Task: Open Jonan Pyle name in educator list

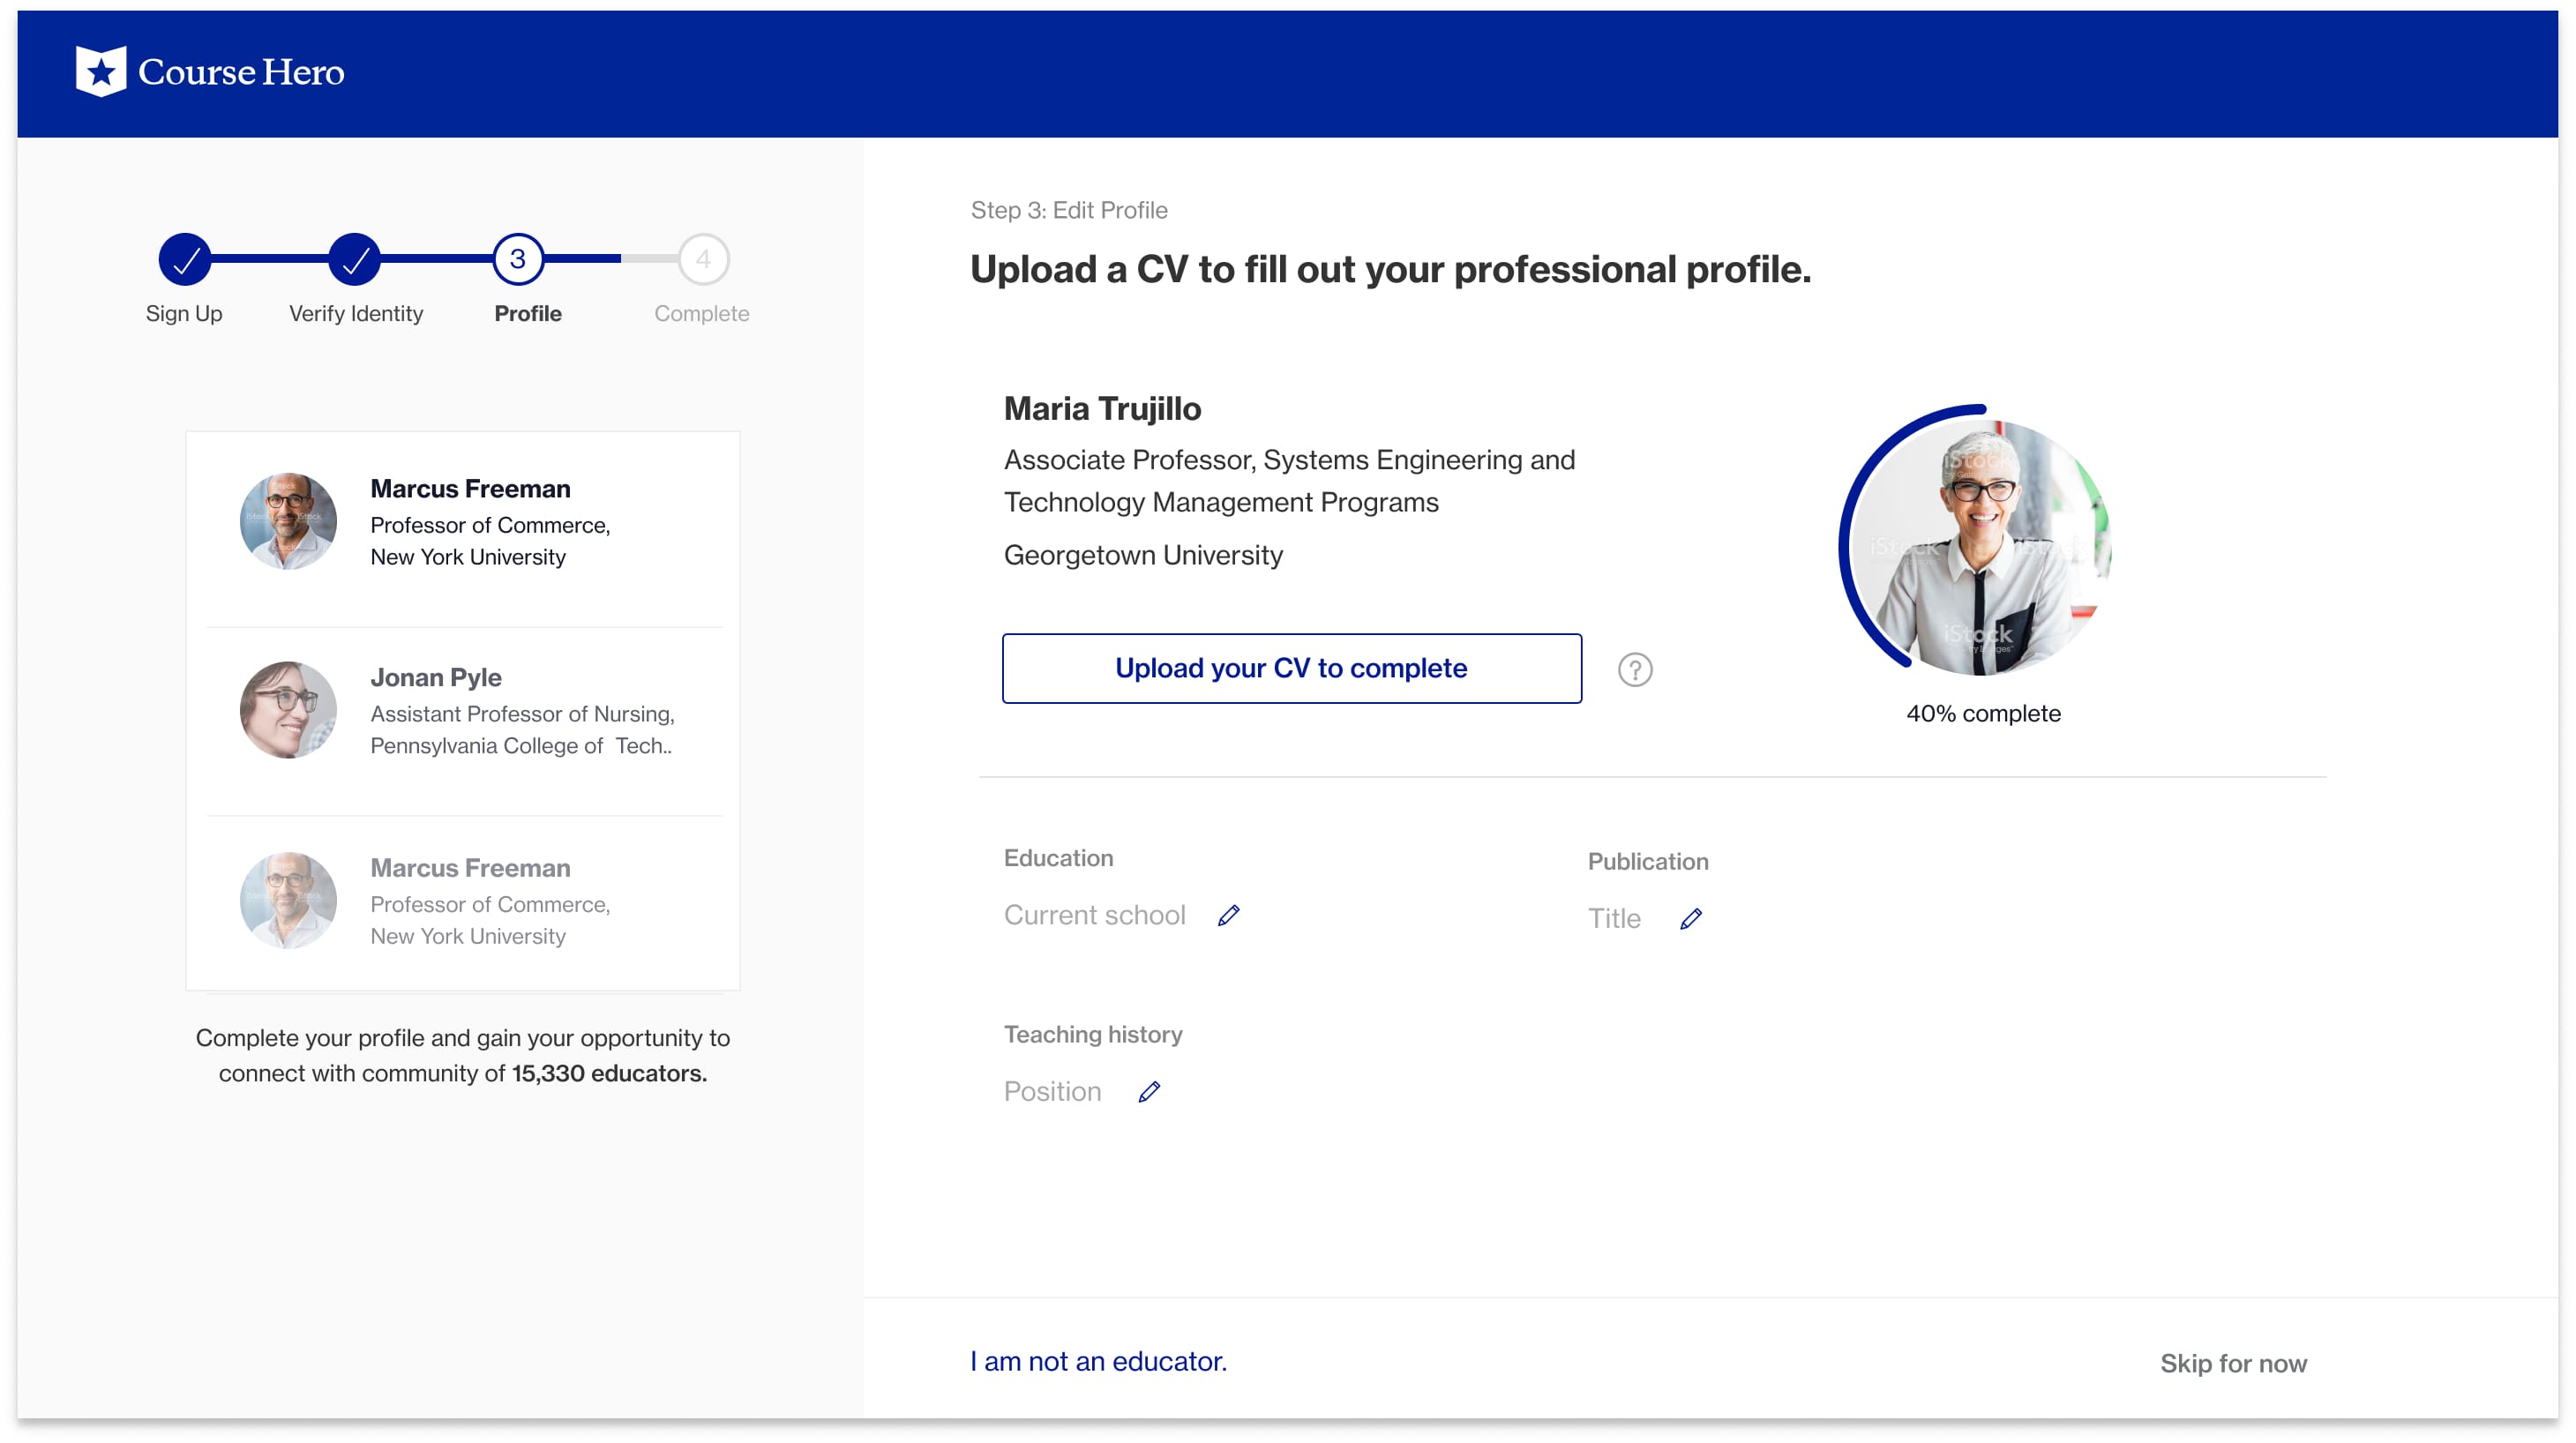Action: pos(436,677)
